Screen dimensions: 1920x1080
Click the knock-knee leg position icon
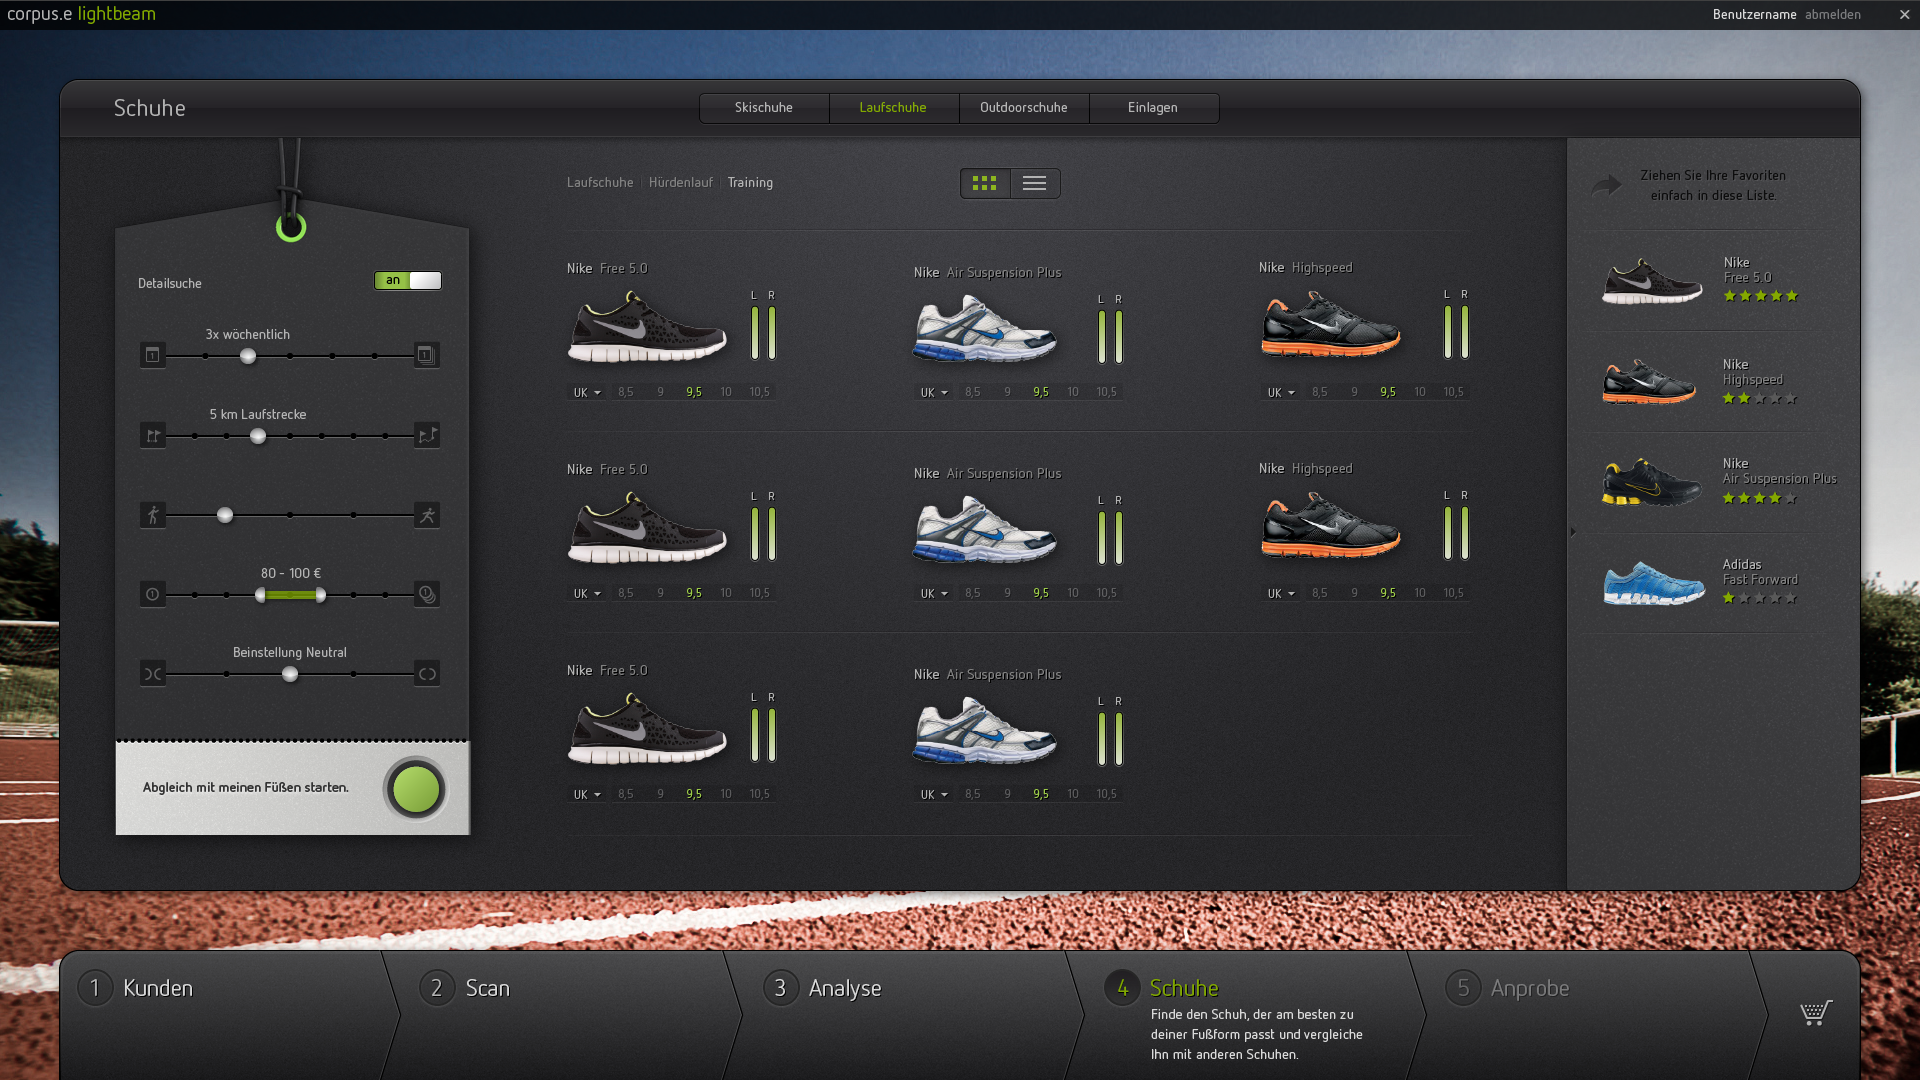[x=153, y=674]
